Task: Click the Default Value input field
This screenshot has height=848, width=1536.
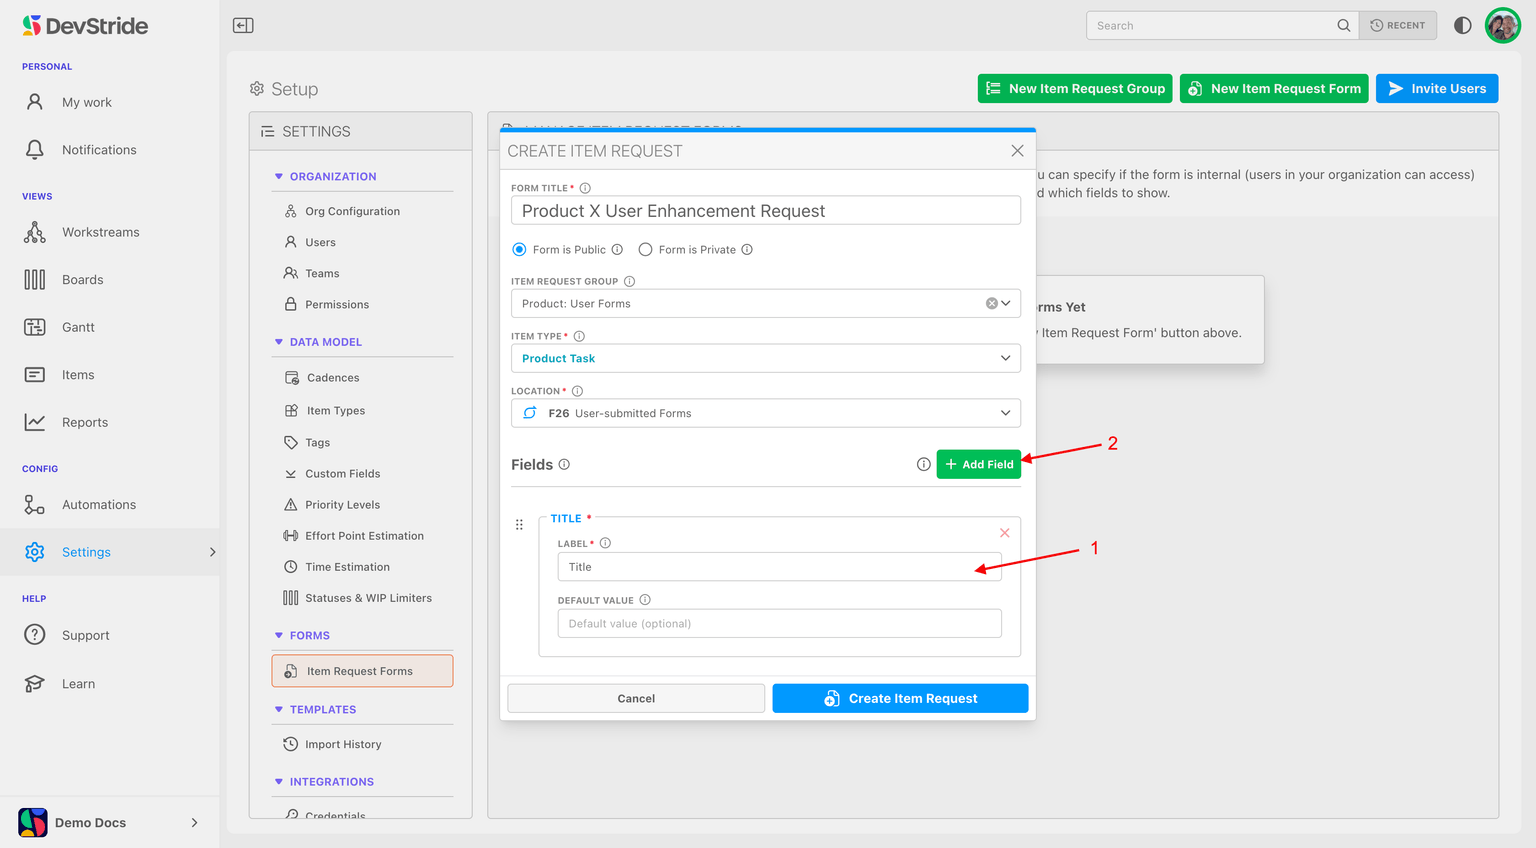Action: [779, 623]
